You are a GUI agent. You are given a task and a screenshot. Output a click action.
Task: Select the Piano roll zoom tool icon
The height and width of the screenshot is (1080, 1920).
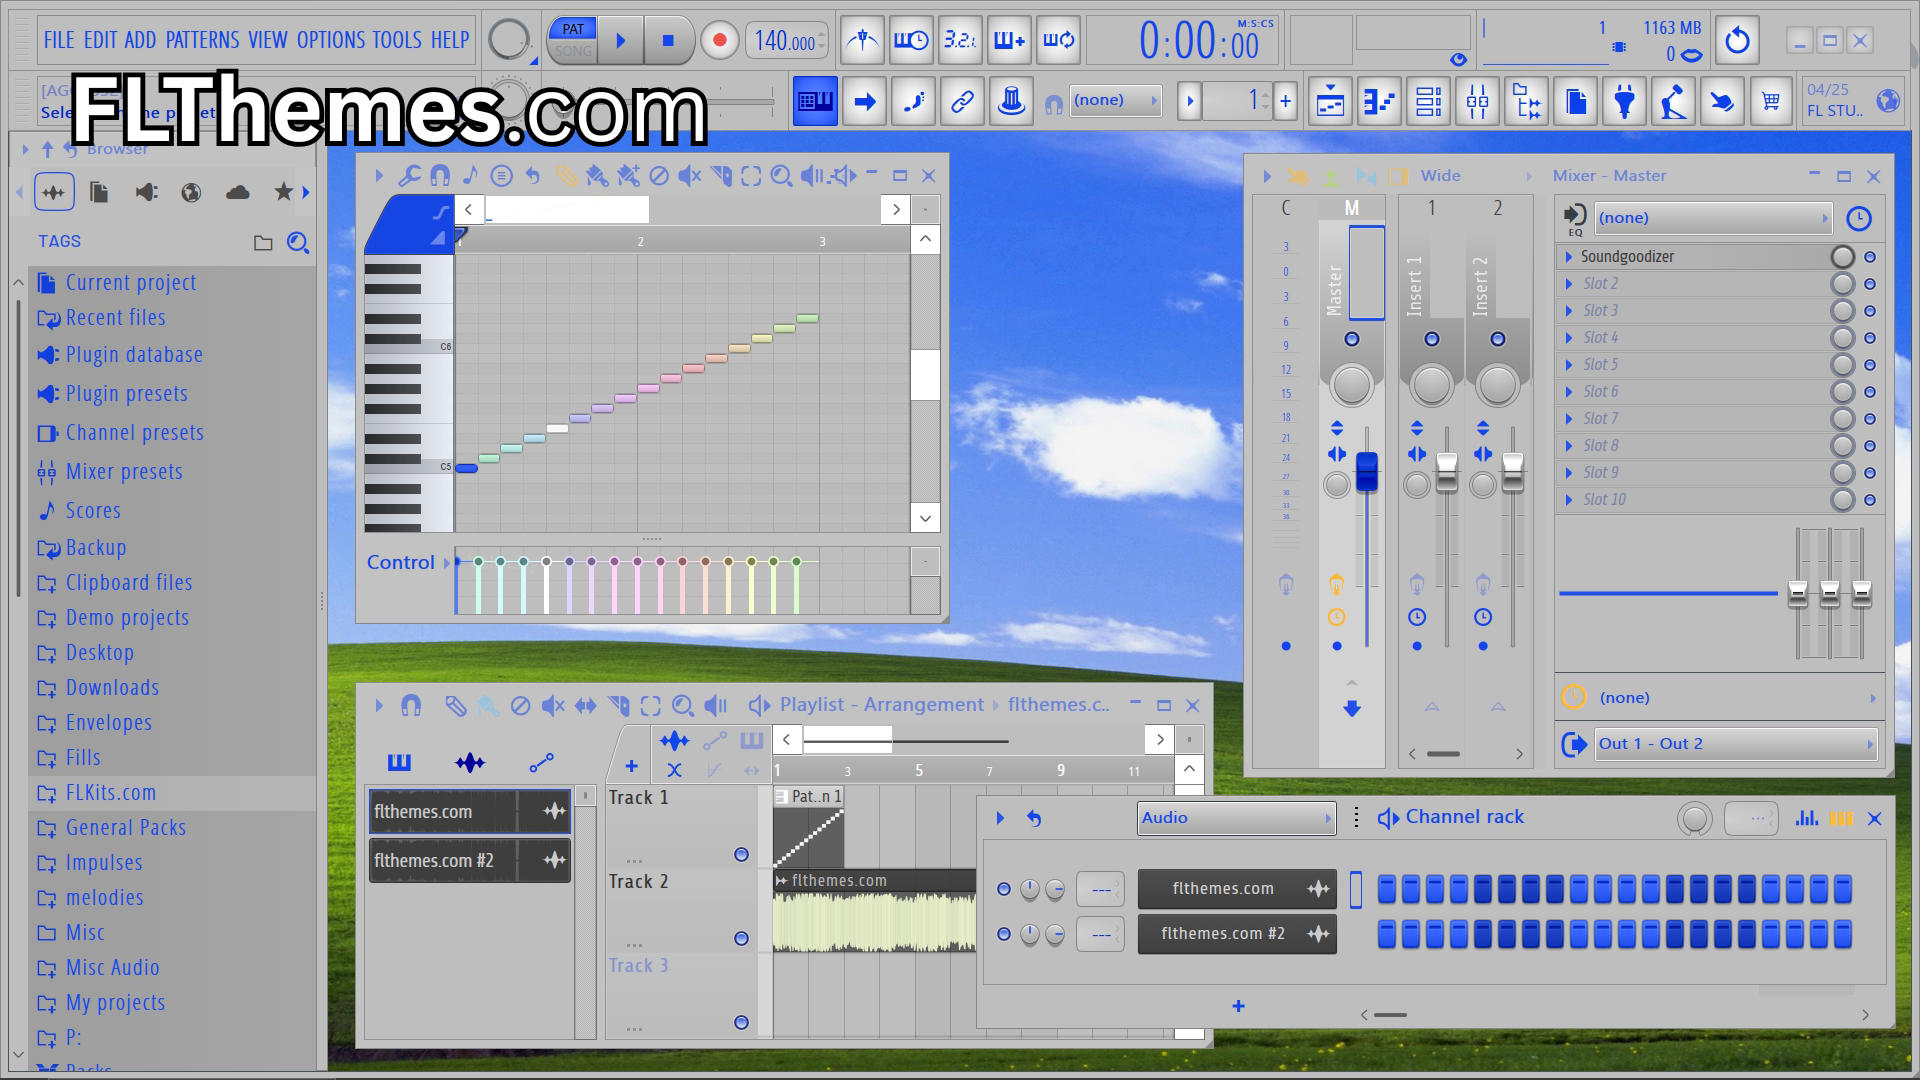781,176
